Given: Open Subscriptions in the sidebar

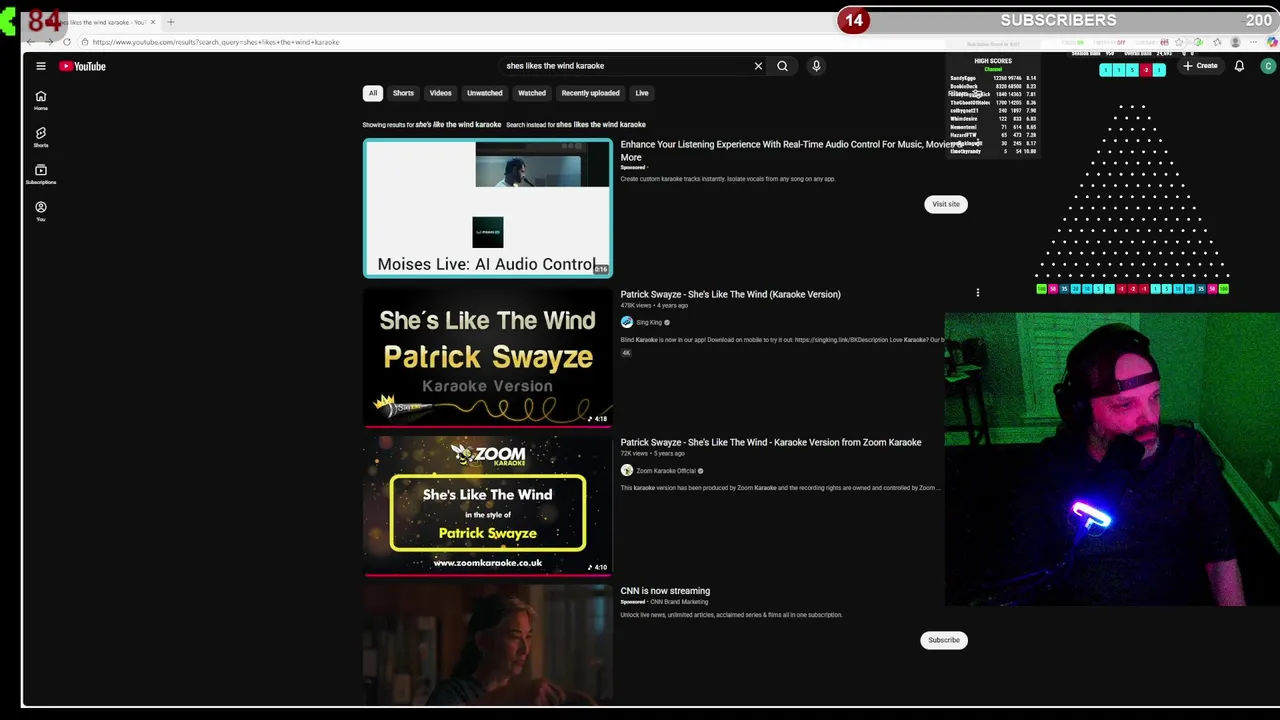Looking at the screenshot, I should coord(41,174).
